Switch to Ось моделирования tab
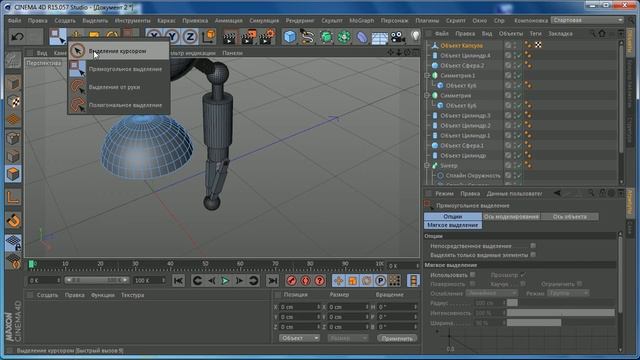640x360 pixels. 511,216
